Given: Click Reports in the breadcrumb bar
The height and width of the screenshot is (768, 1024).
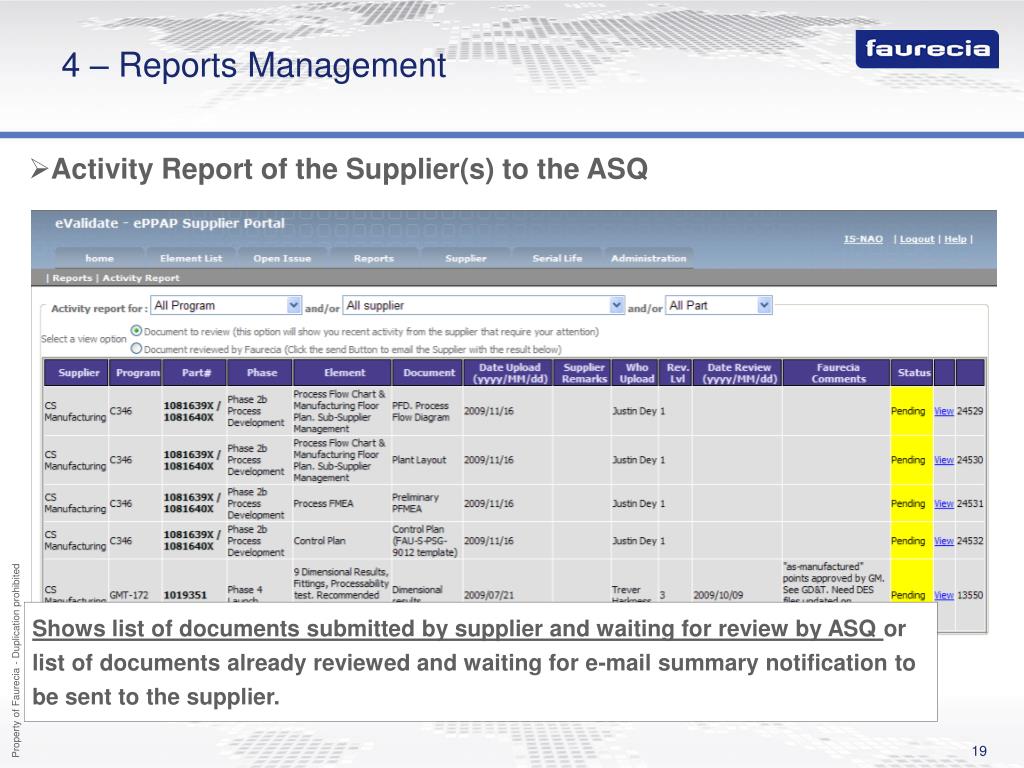Looking at the screenshot, I should (72, 278).
